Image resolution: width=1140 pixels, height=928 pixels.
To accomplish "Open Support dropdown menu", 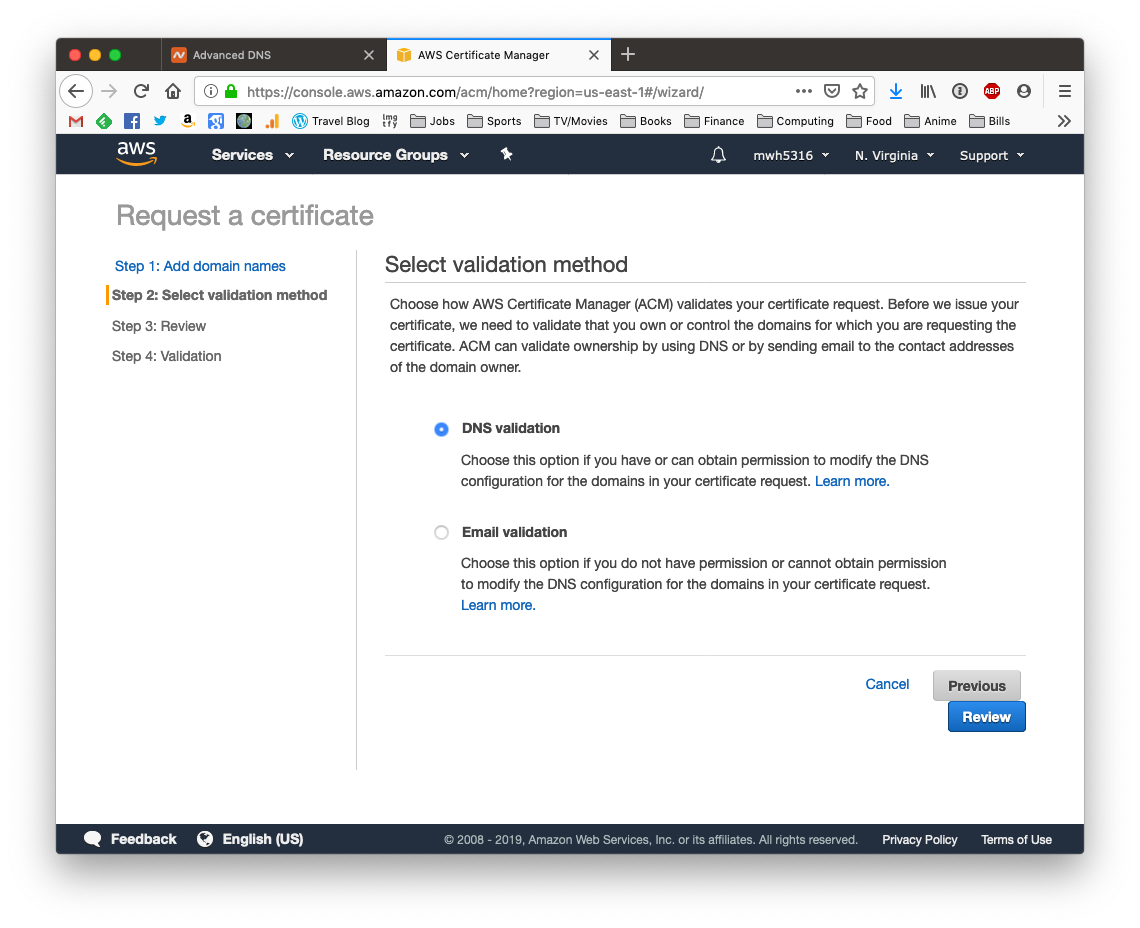I will click(992, 156).
